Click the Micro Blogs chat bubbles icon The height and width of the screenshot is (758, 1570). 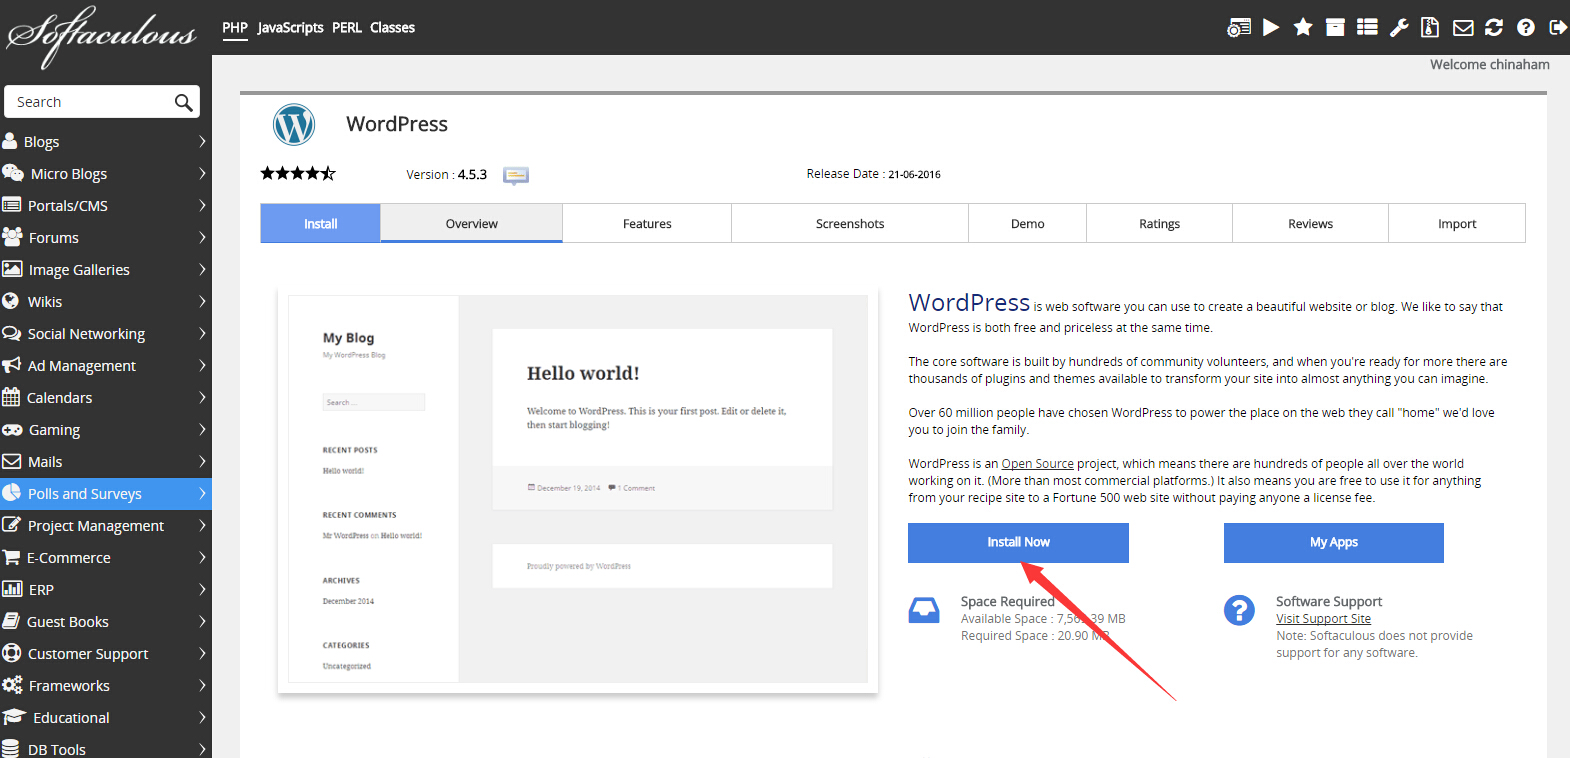[x=13, y=173]
